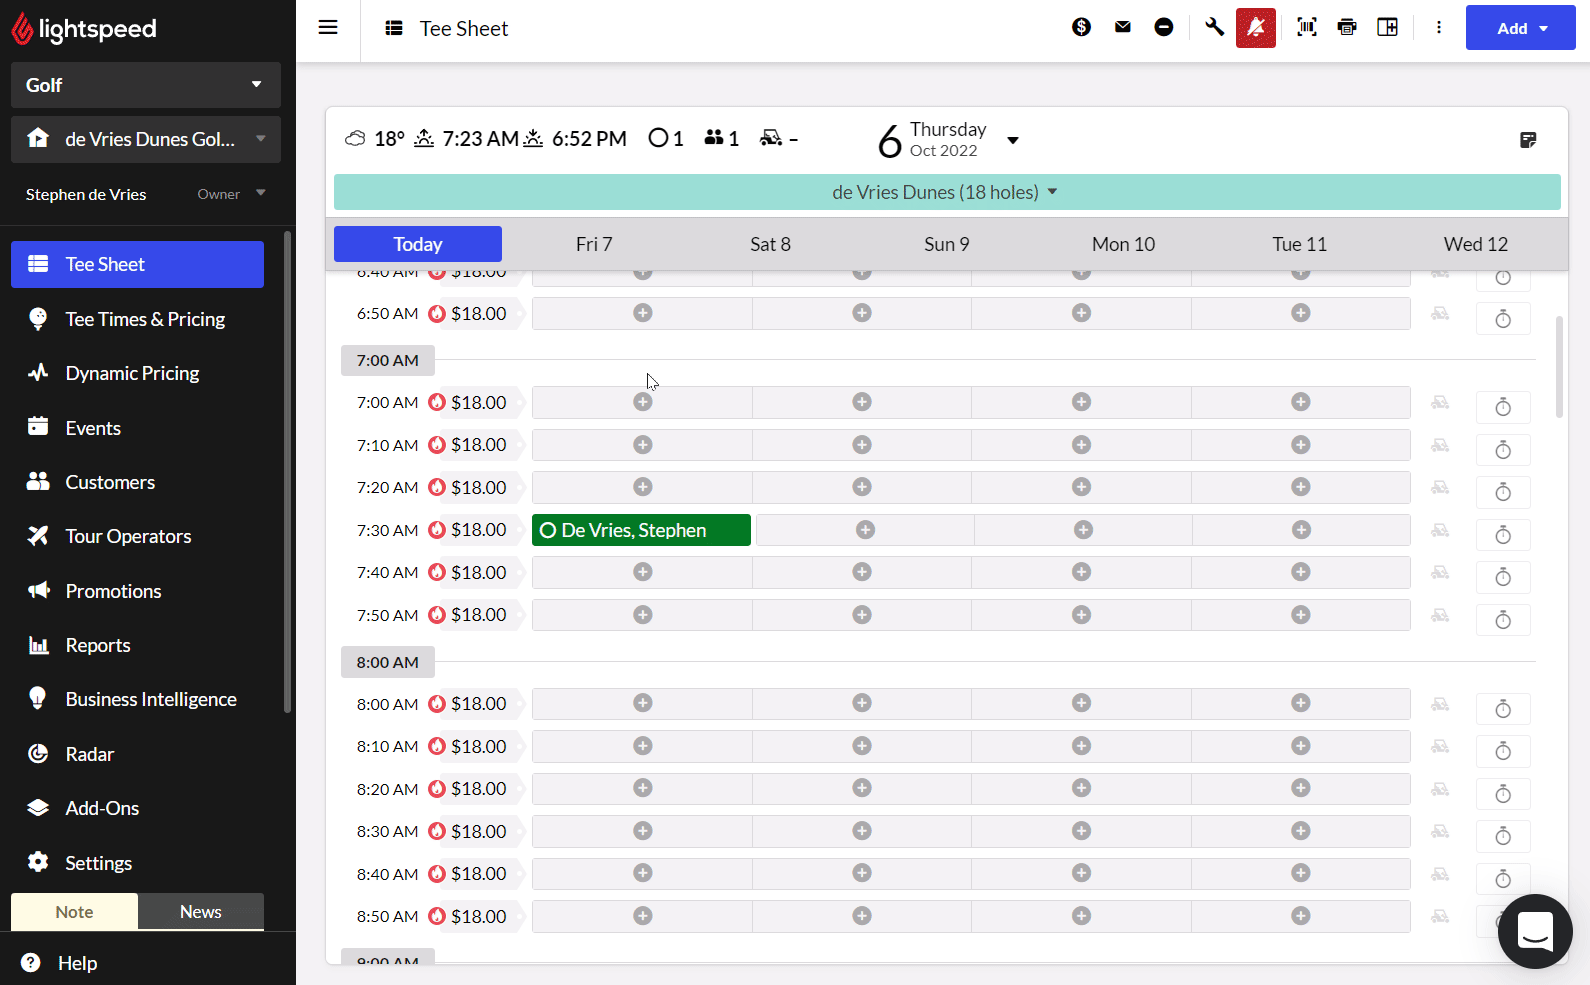This screenshot has width=1590, height=985.
Task: Select the Note tab
Action: pos(74,912)
